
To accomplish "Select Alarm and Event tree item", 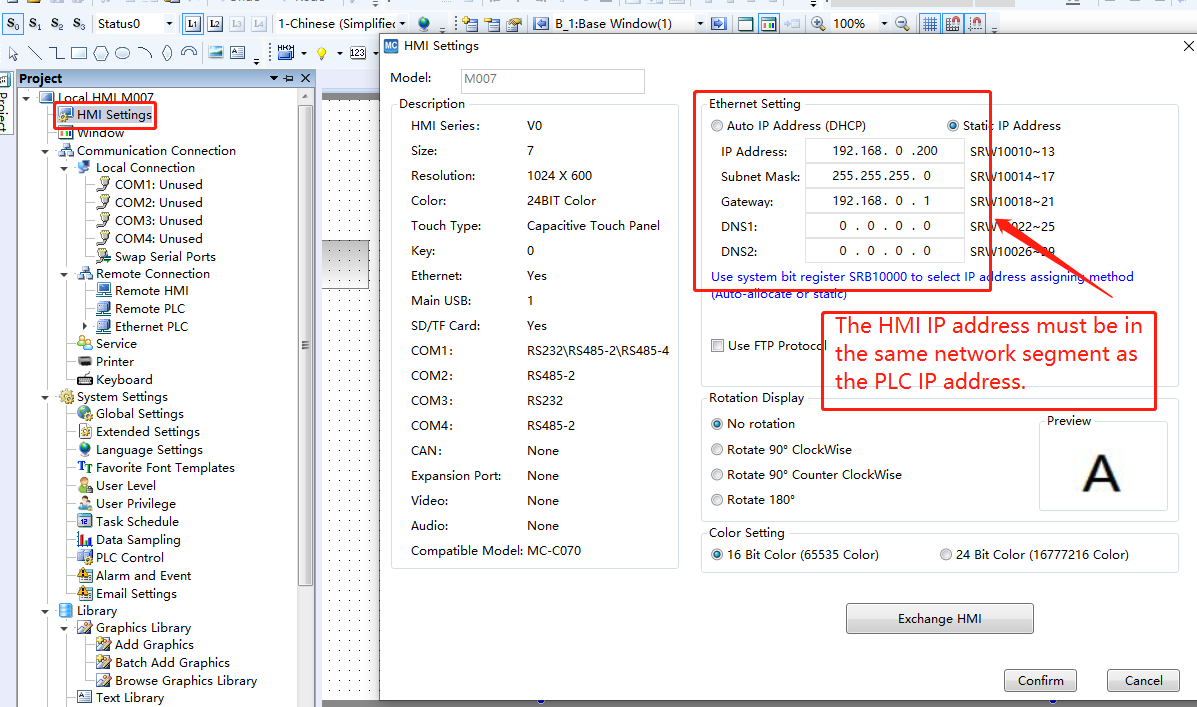I will click(143, 576).
